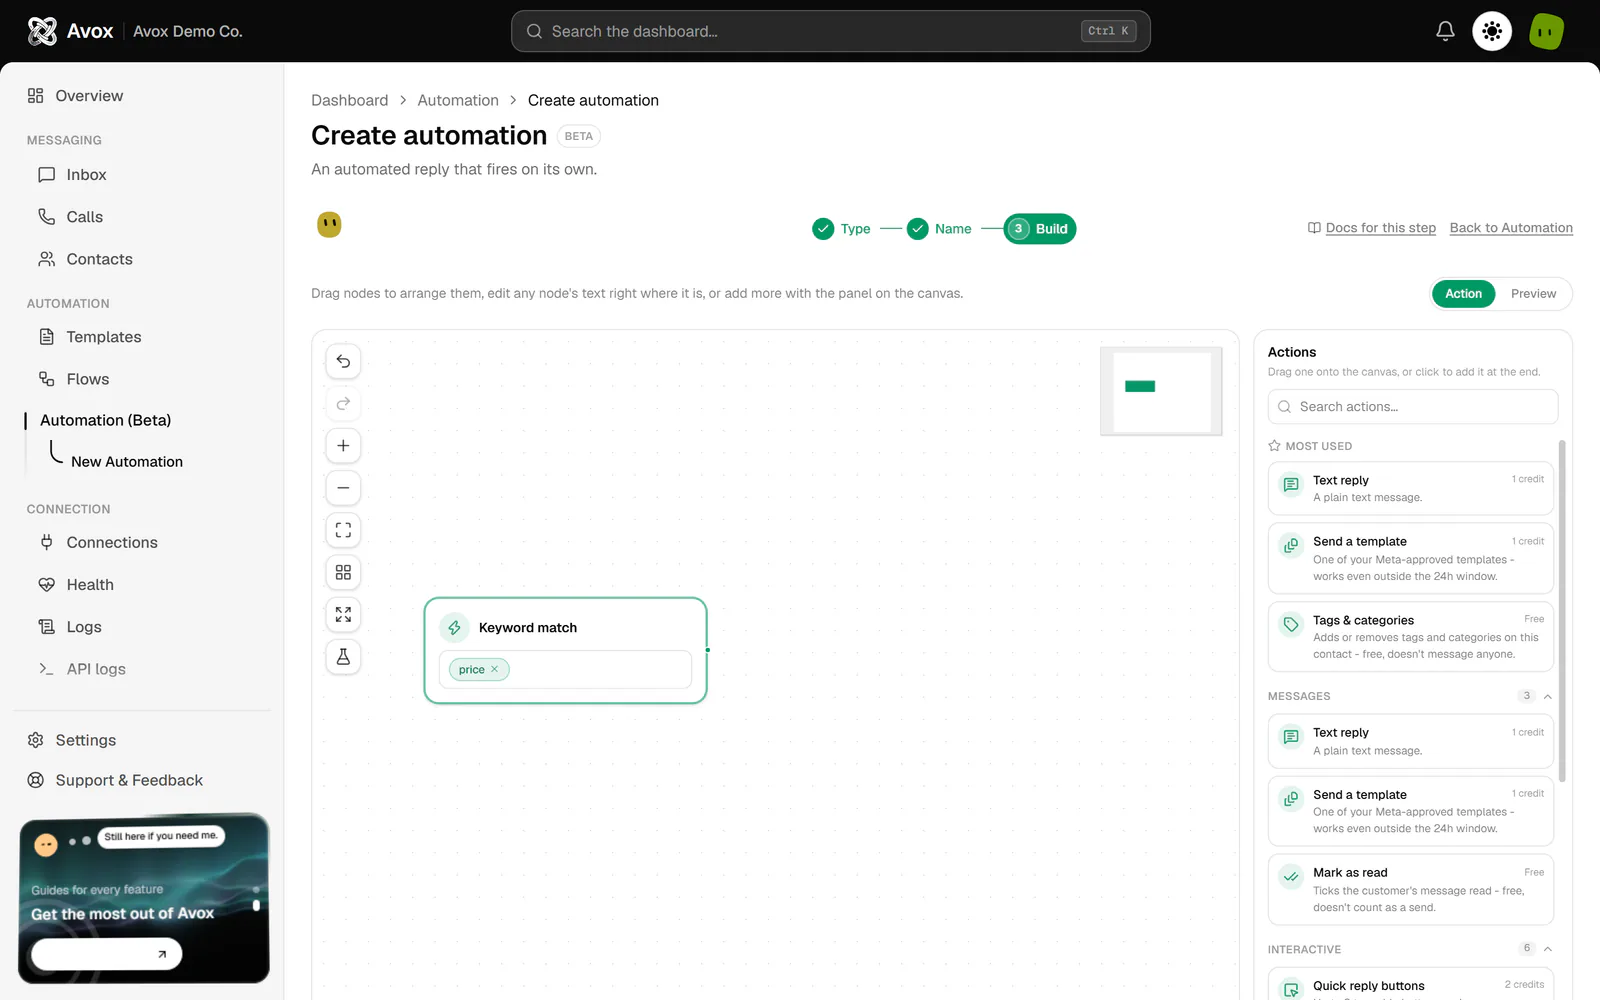Toggle the light/dark theme sun icon
This screenshot has height=1000, width=1600.
(x=1492, y=31)
